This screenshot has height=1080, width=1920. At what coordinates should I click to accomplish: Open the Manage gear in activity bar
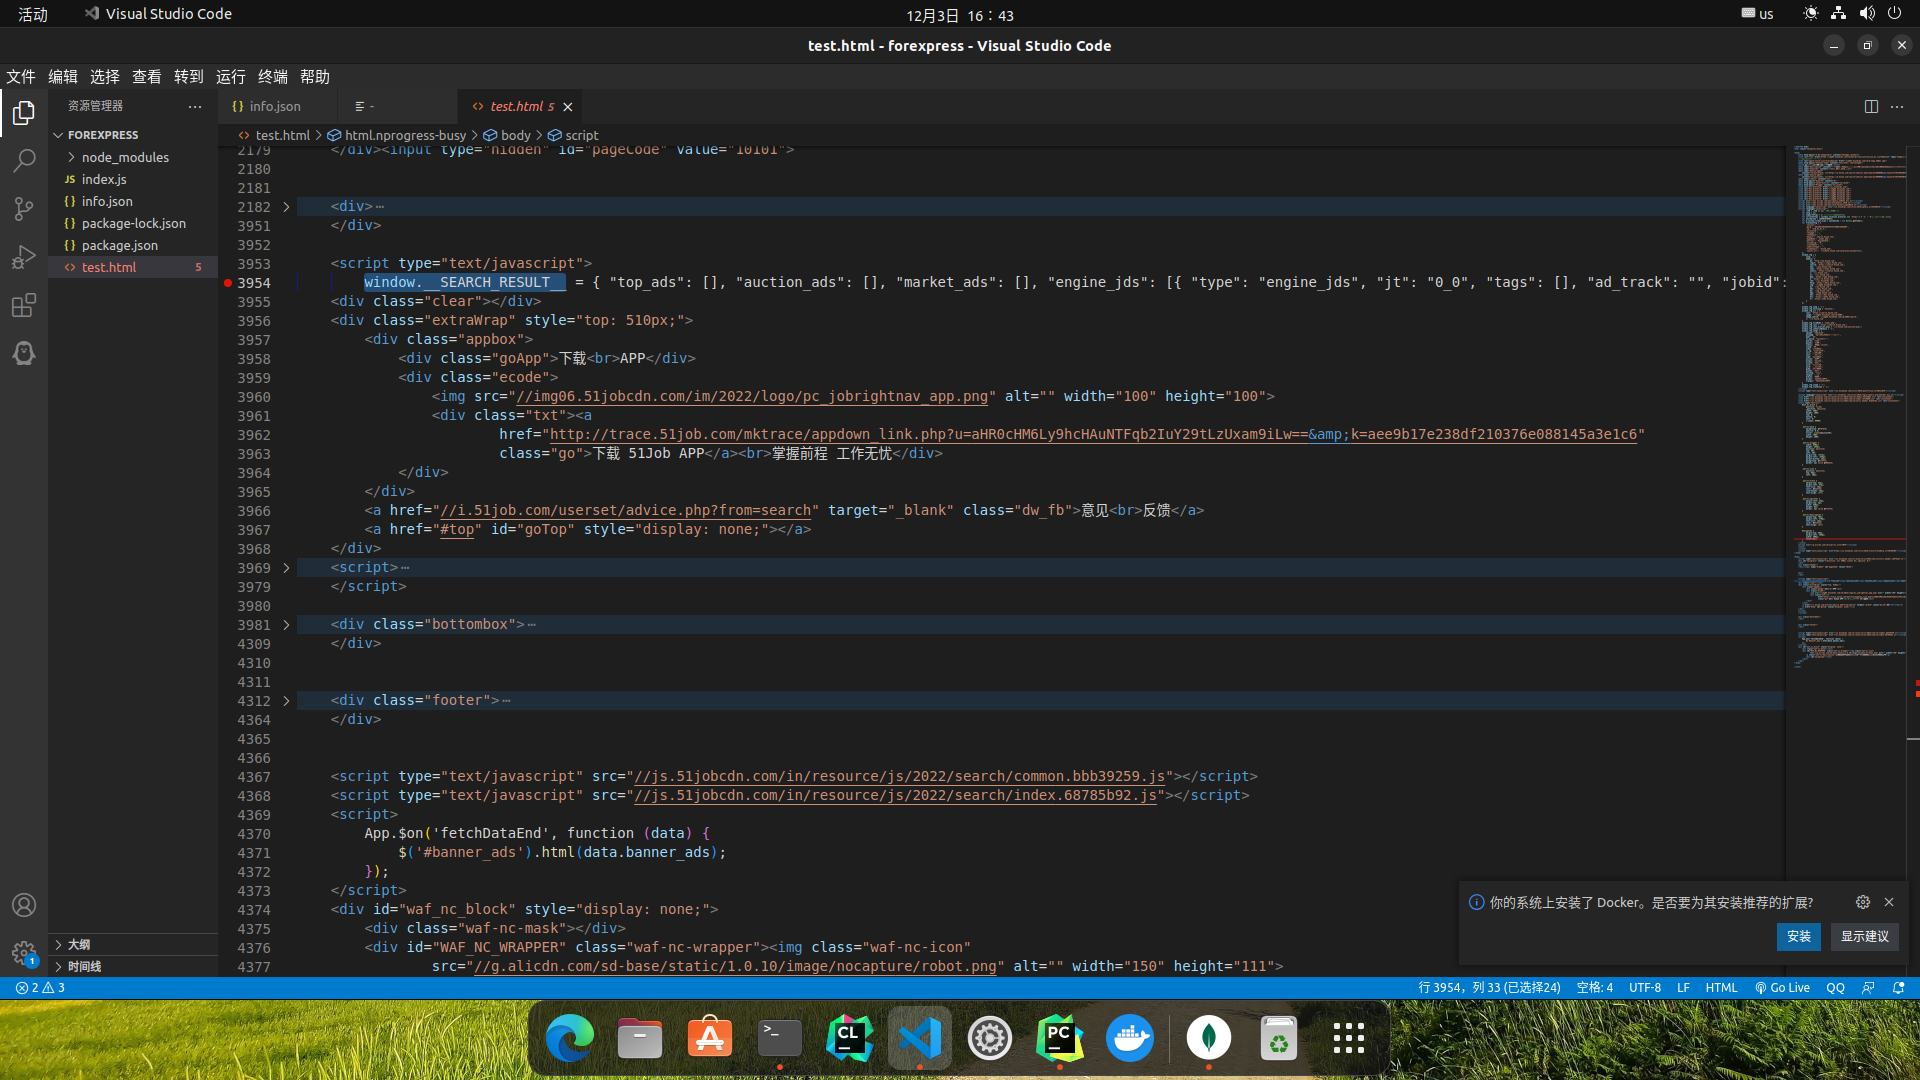24,953
